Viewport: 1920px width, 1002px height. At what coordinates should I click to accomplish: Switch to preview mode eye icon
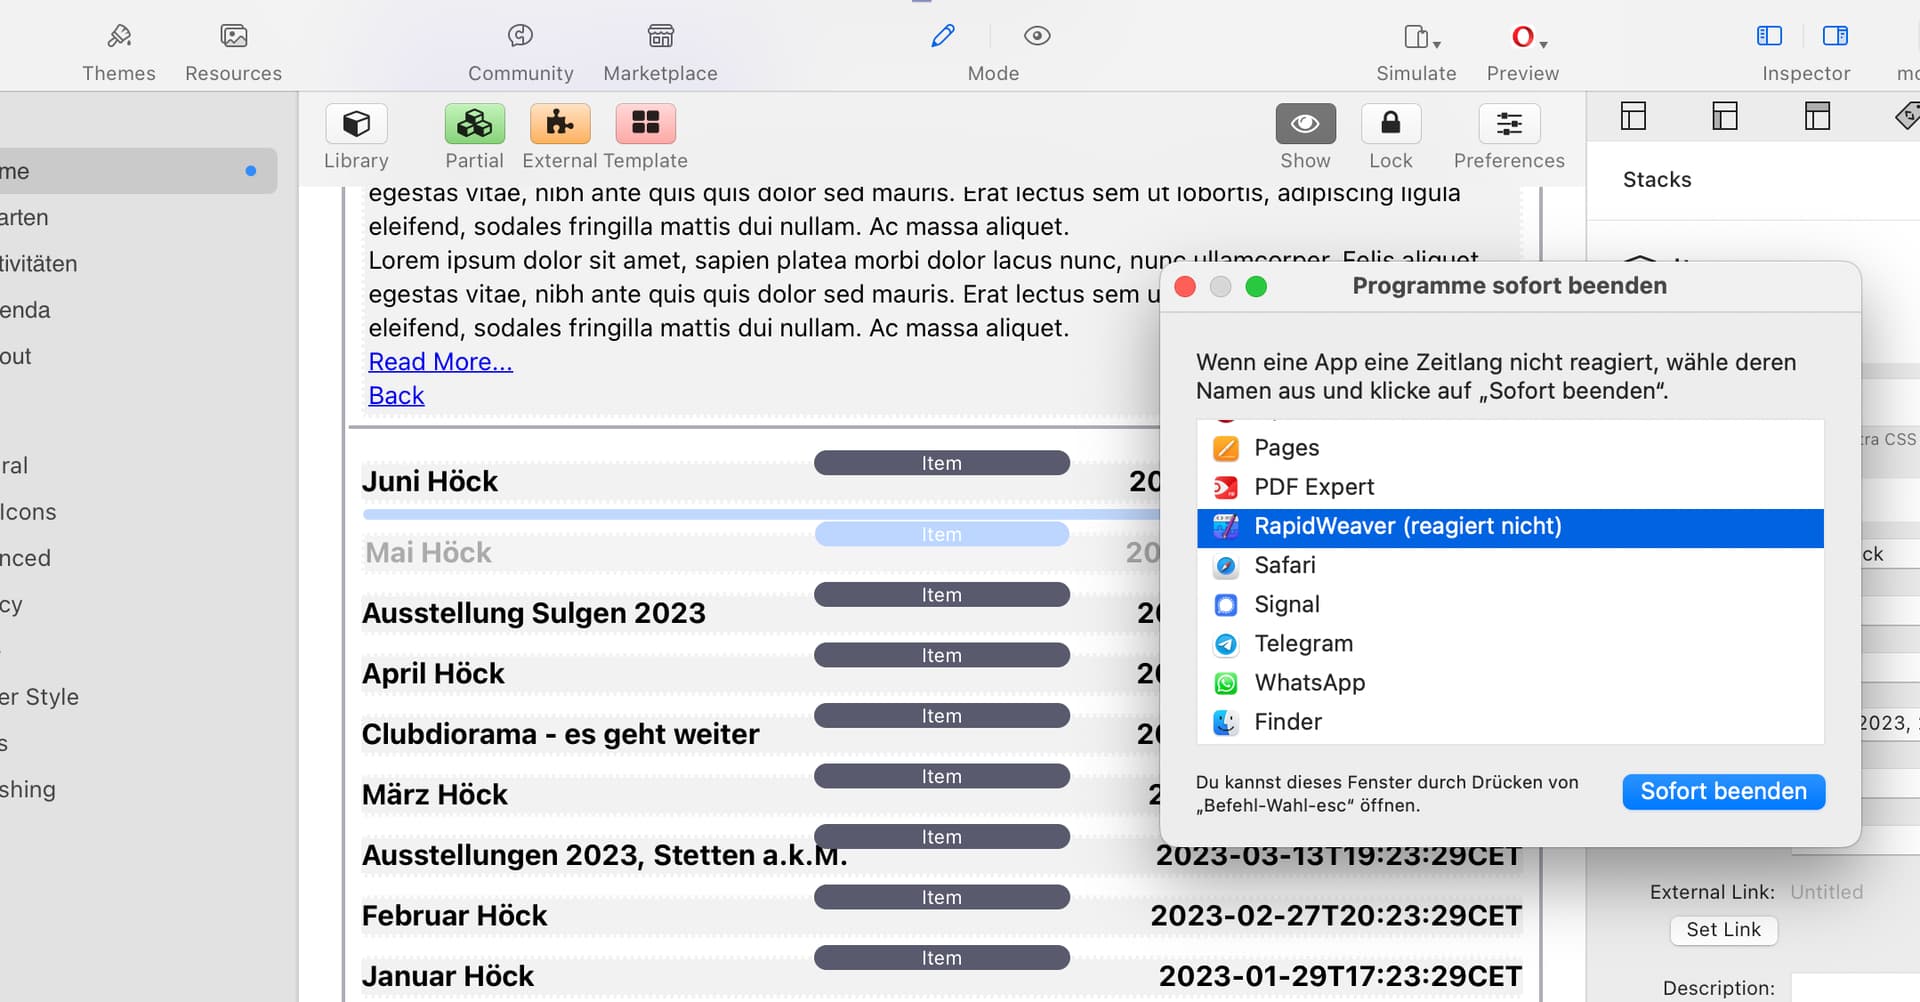1037,36
